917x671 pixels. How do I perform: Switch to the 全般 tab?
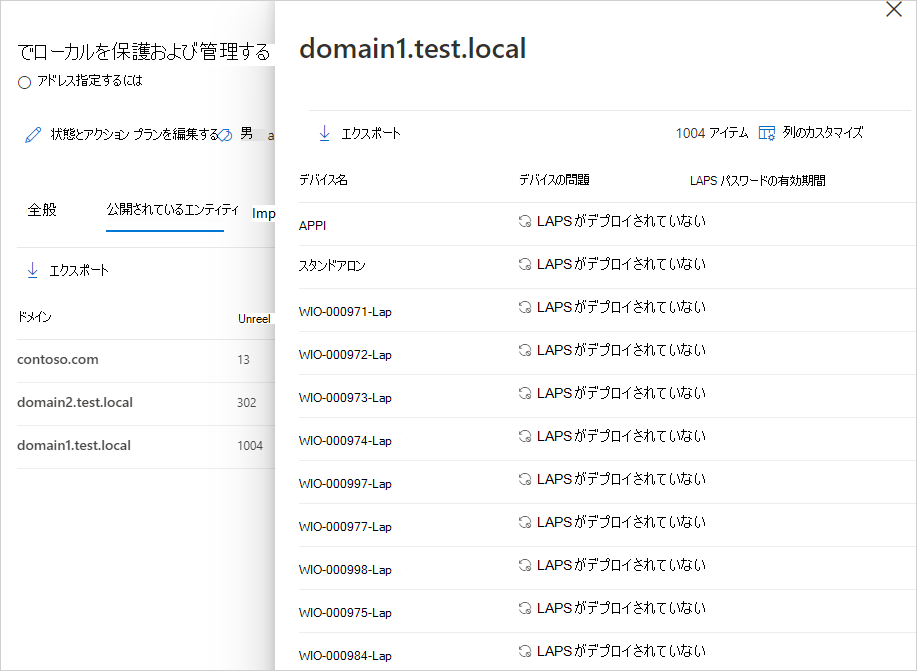pyautogui.click(x=42, y=210)
